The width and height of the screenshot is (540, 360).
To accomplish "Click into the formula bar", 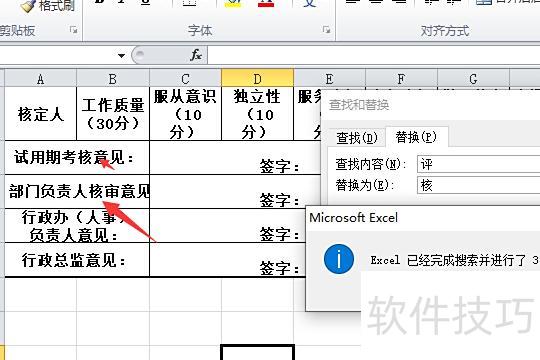I will click(374, 55).
